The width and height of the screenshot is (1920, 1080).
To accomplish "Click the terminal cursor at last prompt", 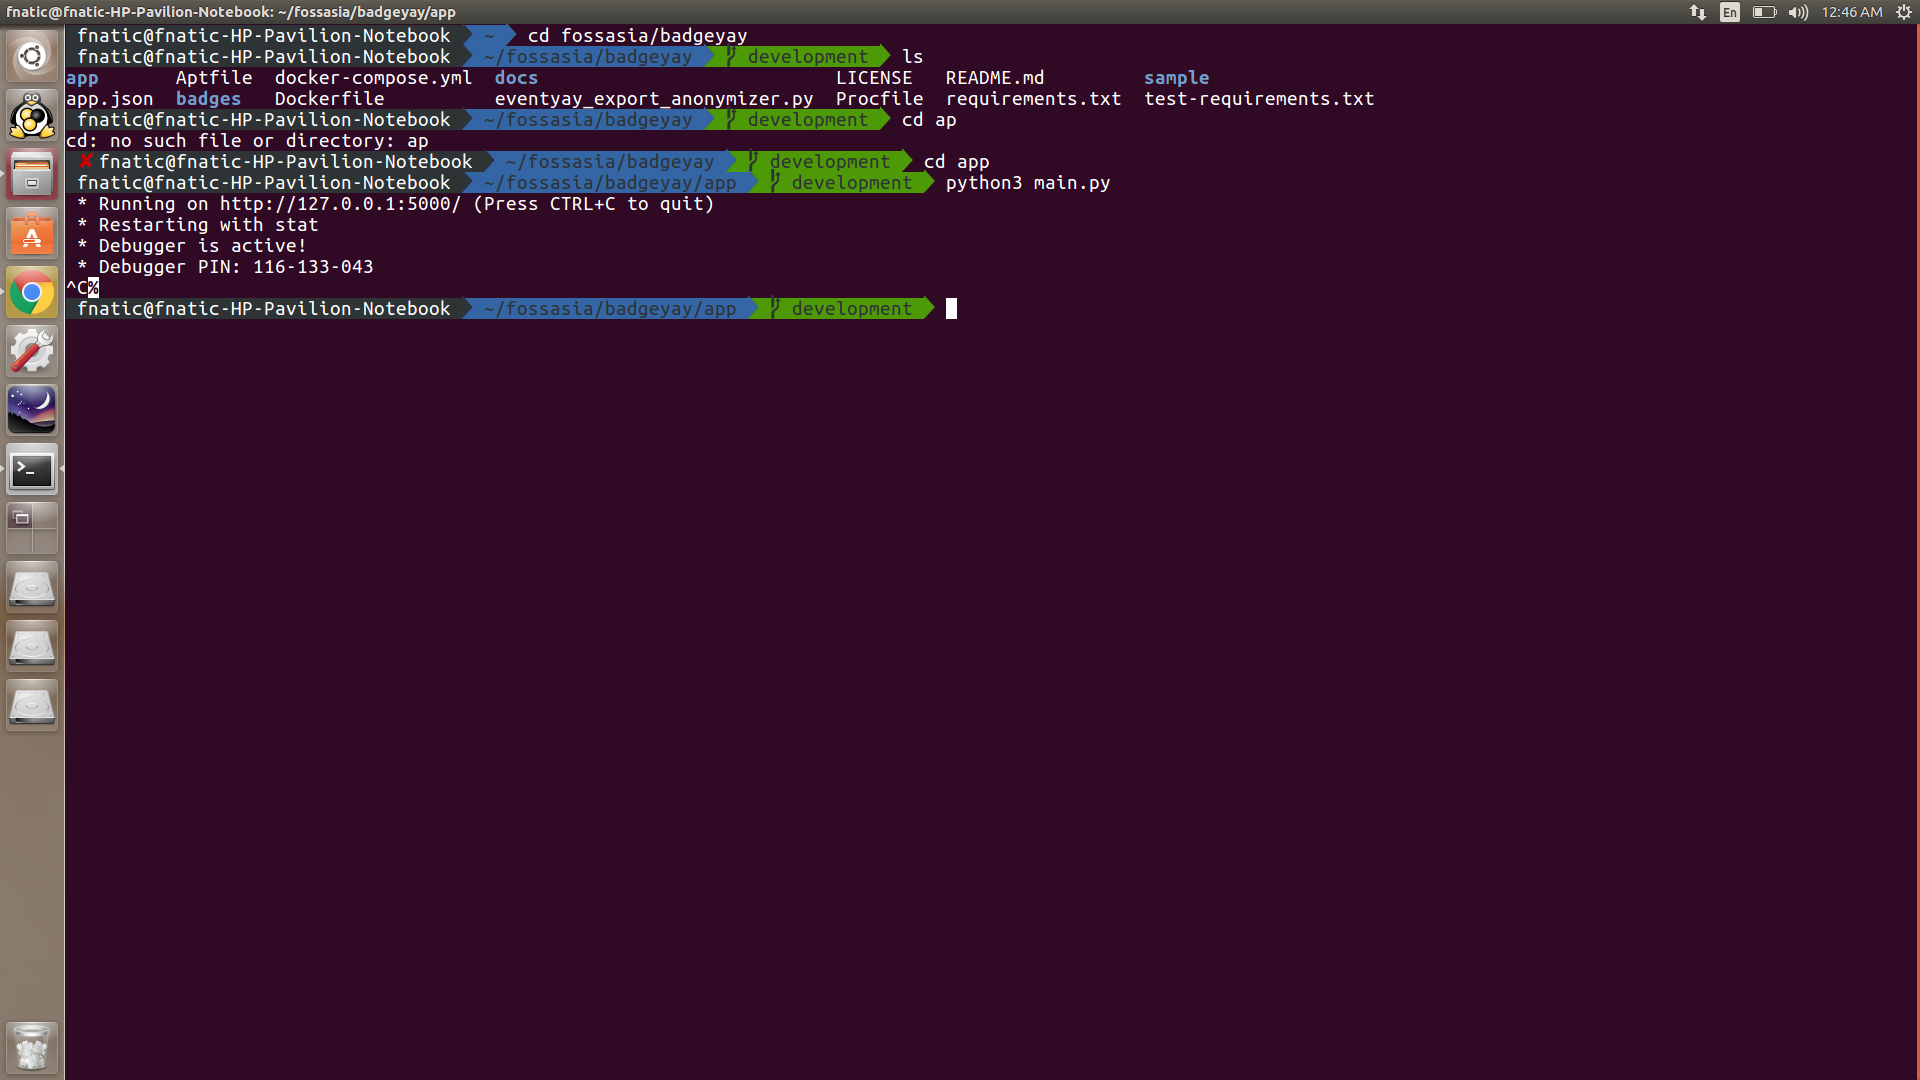I will pyautogui.click(x=951, y=309).
